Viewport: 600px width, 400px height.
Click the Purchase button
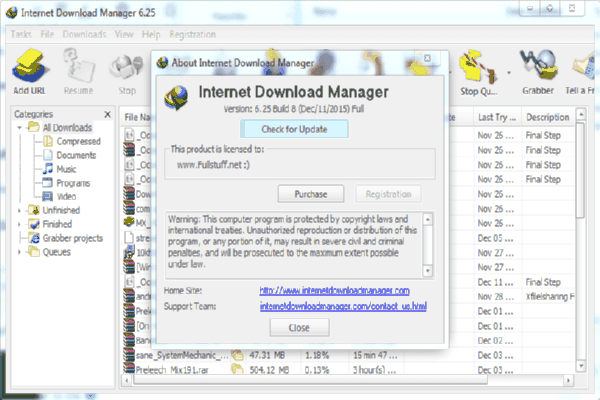click(x=311, y=194)
